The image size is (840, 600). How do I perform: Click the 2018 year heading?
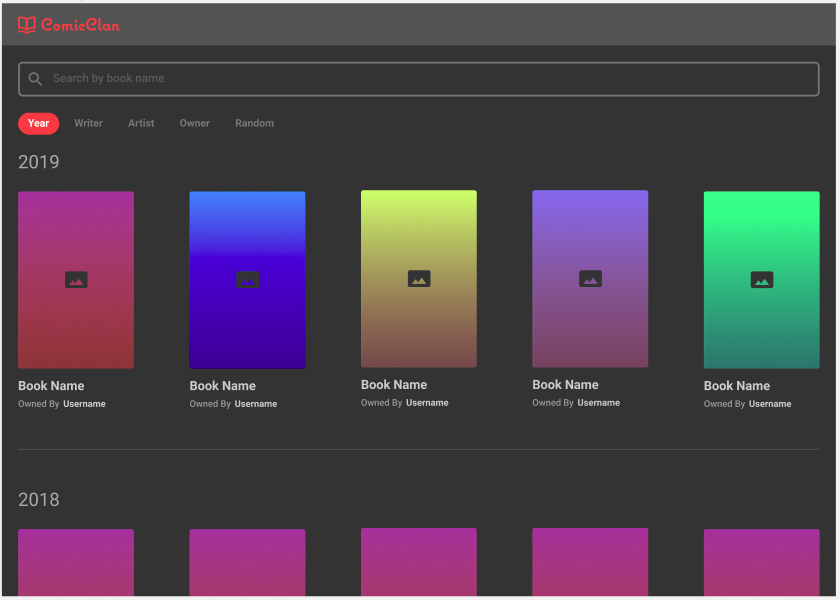pyautogui.click(x=39, y=500)
